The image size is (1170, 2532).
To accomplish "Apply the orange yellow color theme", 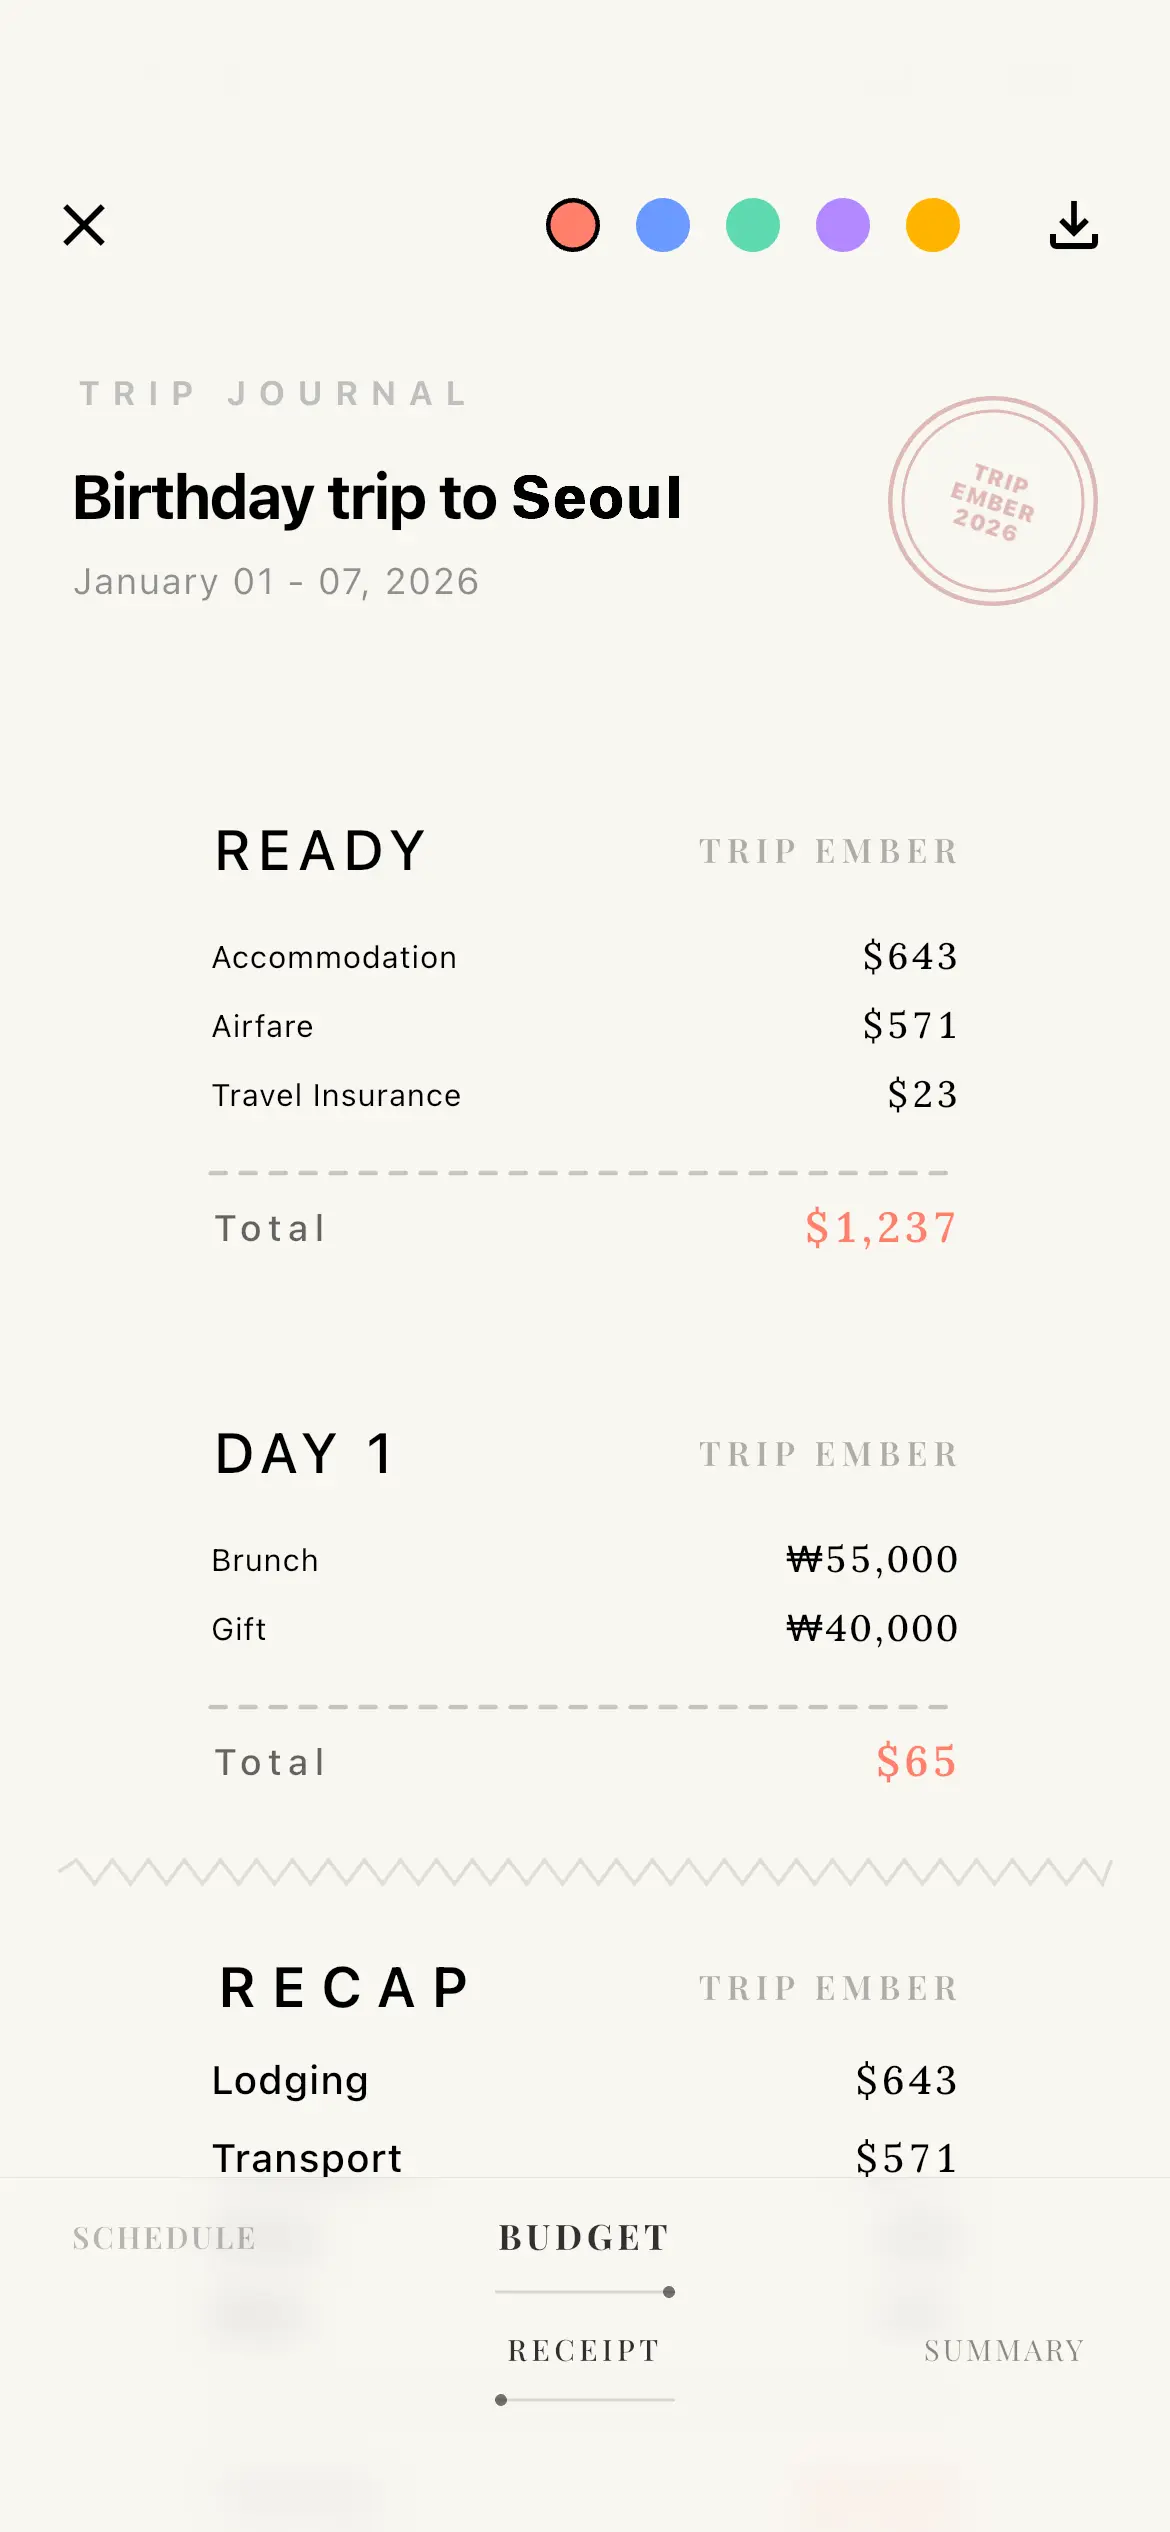I will 933,225.
